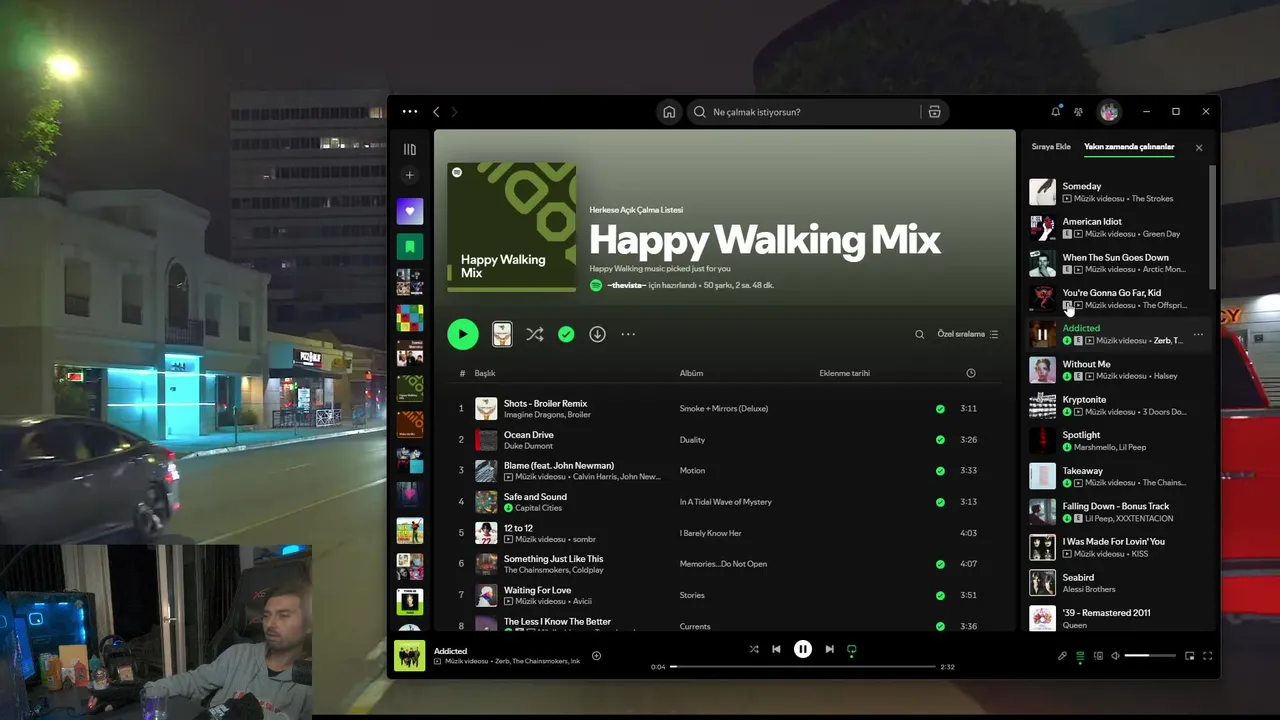Select the Yakın zamanda çalınanlar tab
Screen dimensions: 1280x720
click(x=1129, y=147)
